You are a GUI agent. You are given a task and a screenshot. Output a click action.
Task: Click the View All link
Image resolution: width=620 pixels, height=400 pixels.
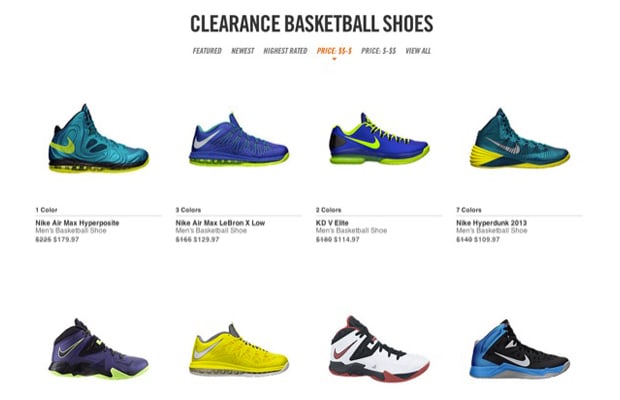(418, 51)
